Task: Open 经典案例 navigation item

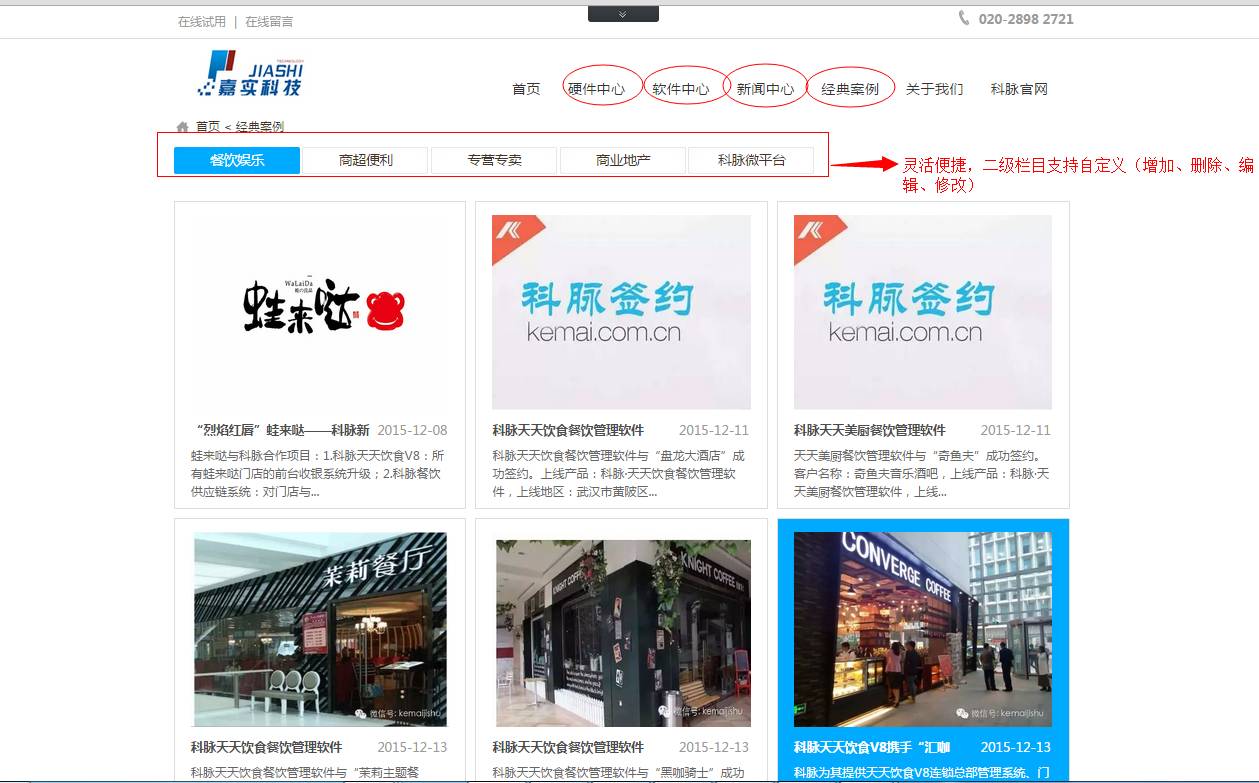Action: coord(850,89)
